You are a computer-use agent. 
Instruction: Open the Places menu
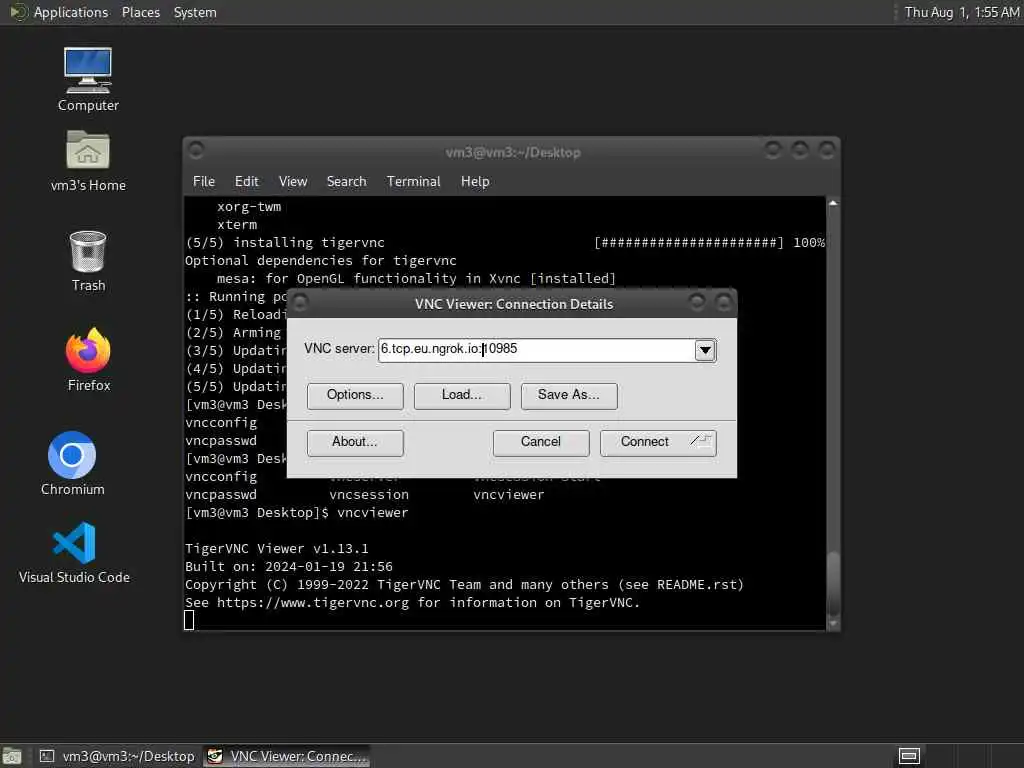(140, 12)
